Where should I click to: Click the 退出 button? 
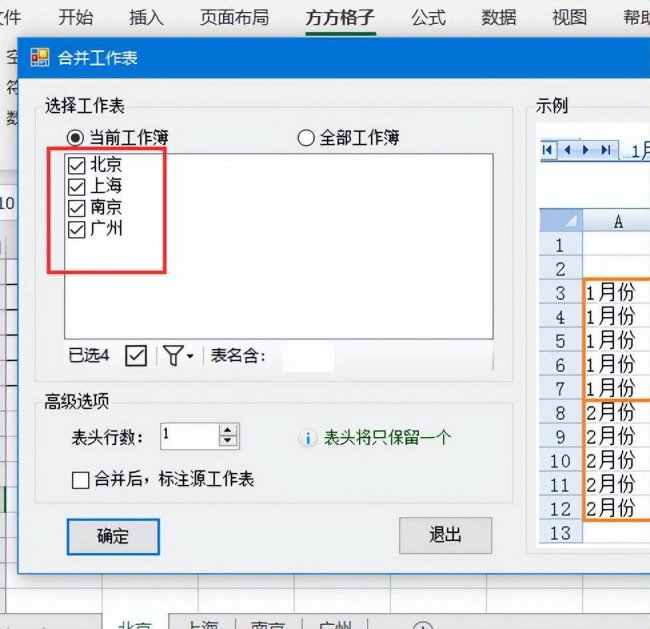click(445, 535)
